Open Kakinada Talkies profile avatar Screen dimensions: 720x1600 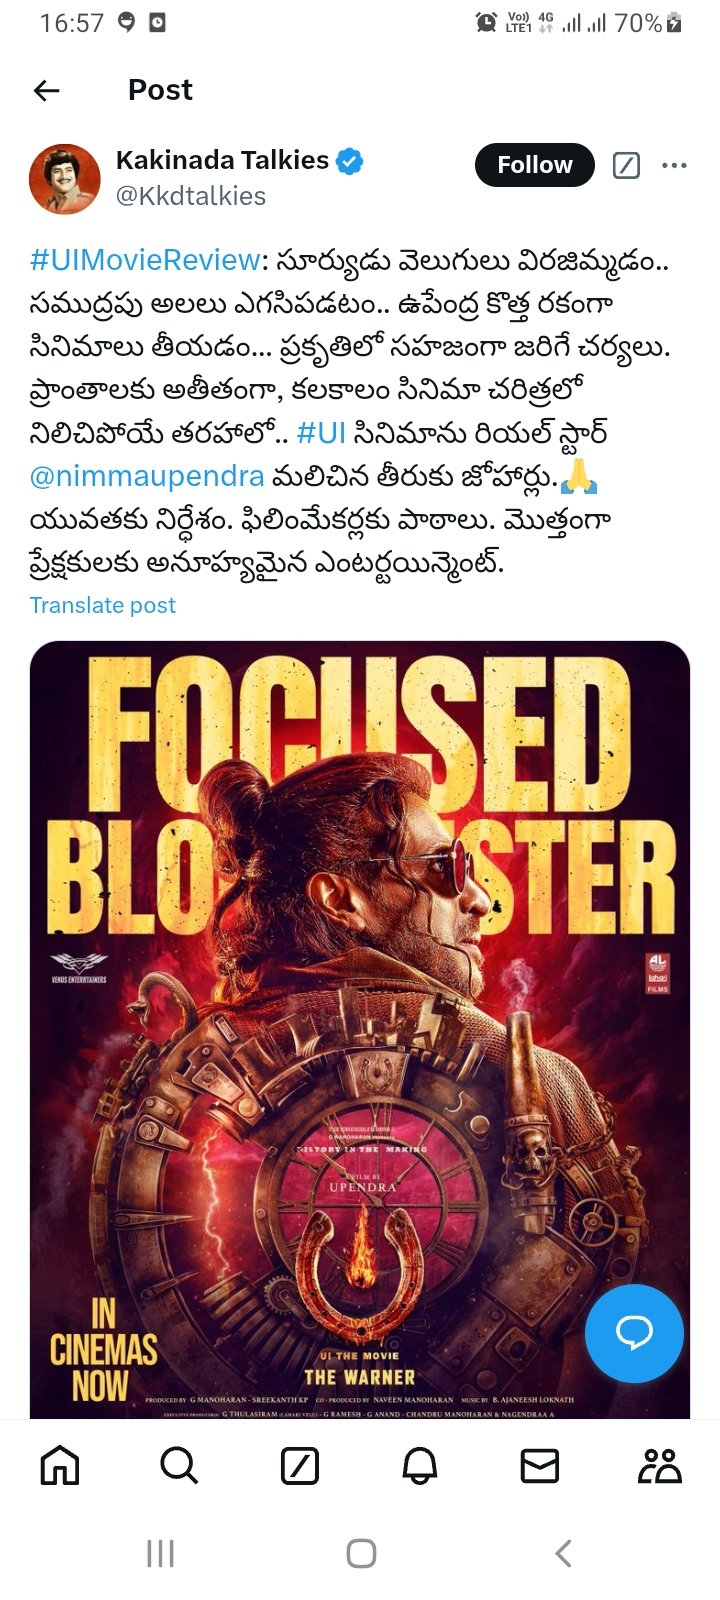point(65,179)
